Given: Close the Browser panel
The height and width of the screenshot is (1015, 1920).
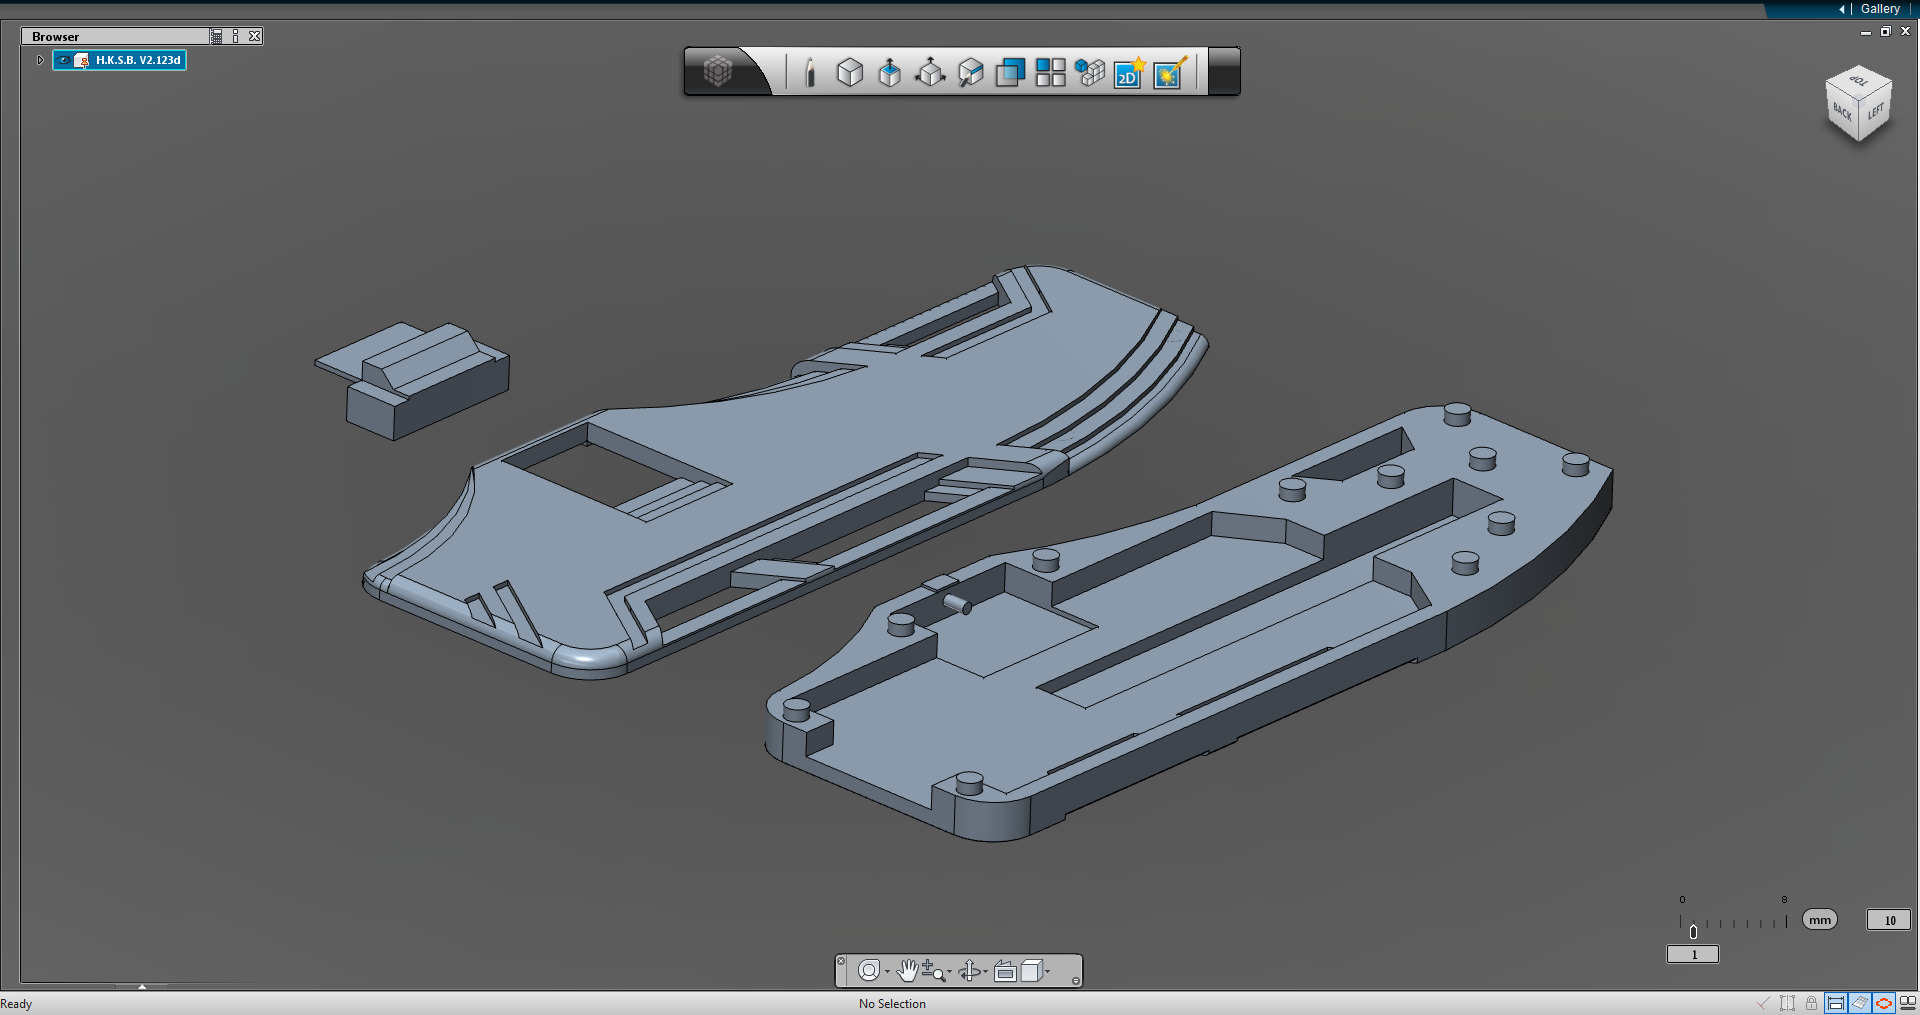Looking at the screenshot, I should click(254, 36).
